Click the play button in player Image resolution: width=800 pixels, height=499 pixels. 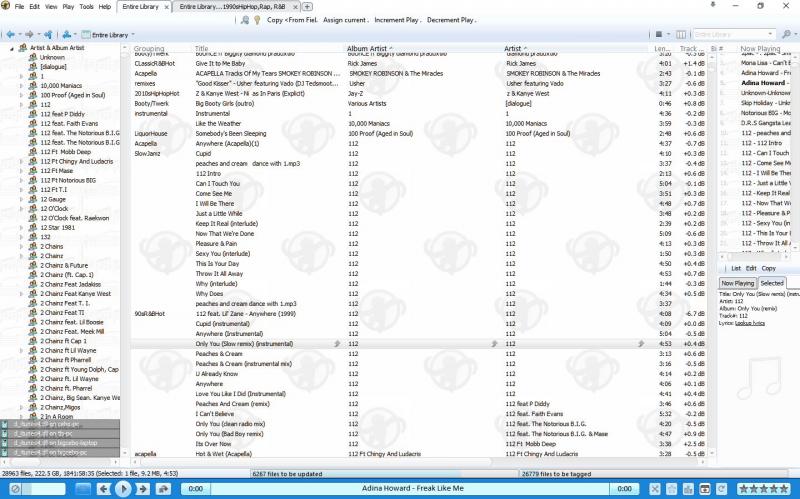point(123,489)
